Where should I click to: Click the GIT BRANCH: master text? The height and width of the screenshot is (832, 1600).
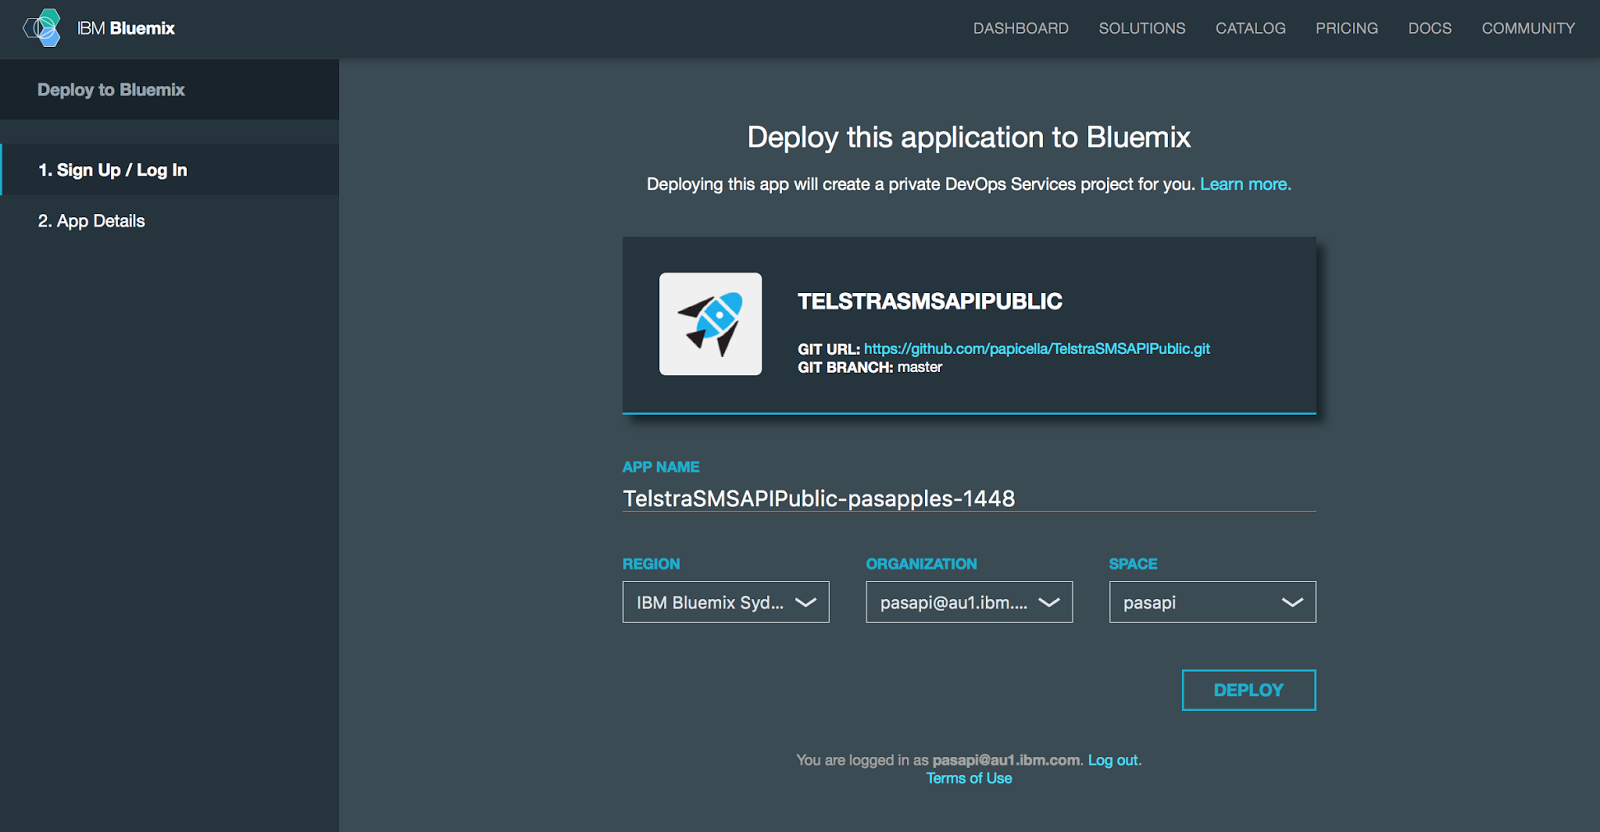pos(870,367)
